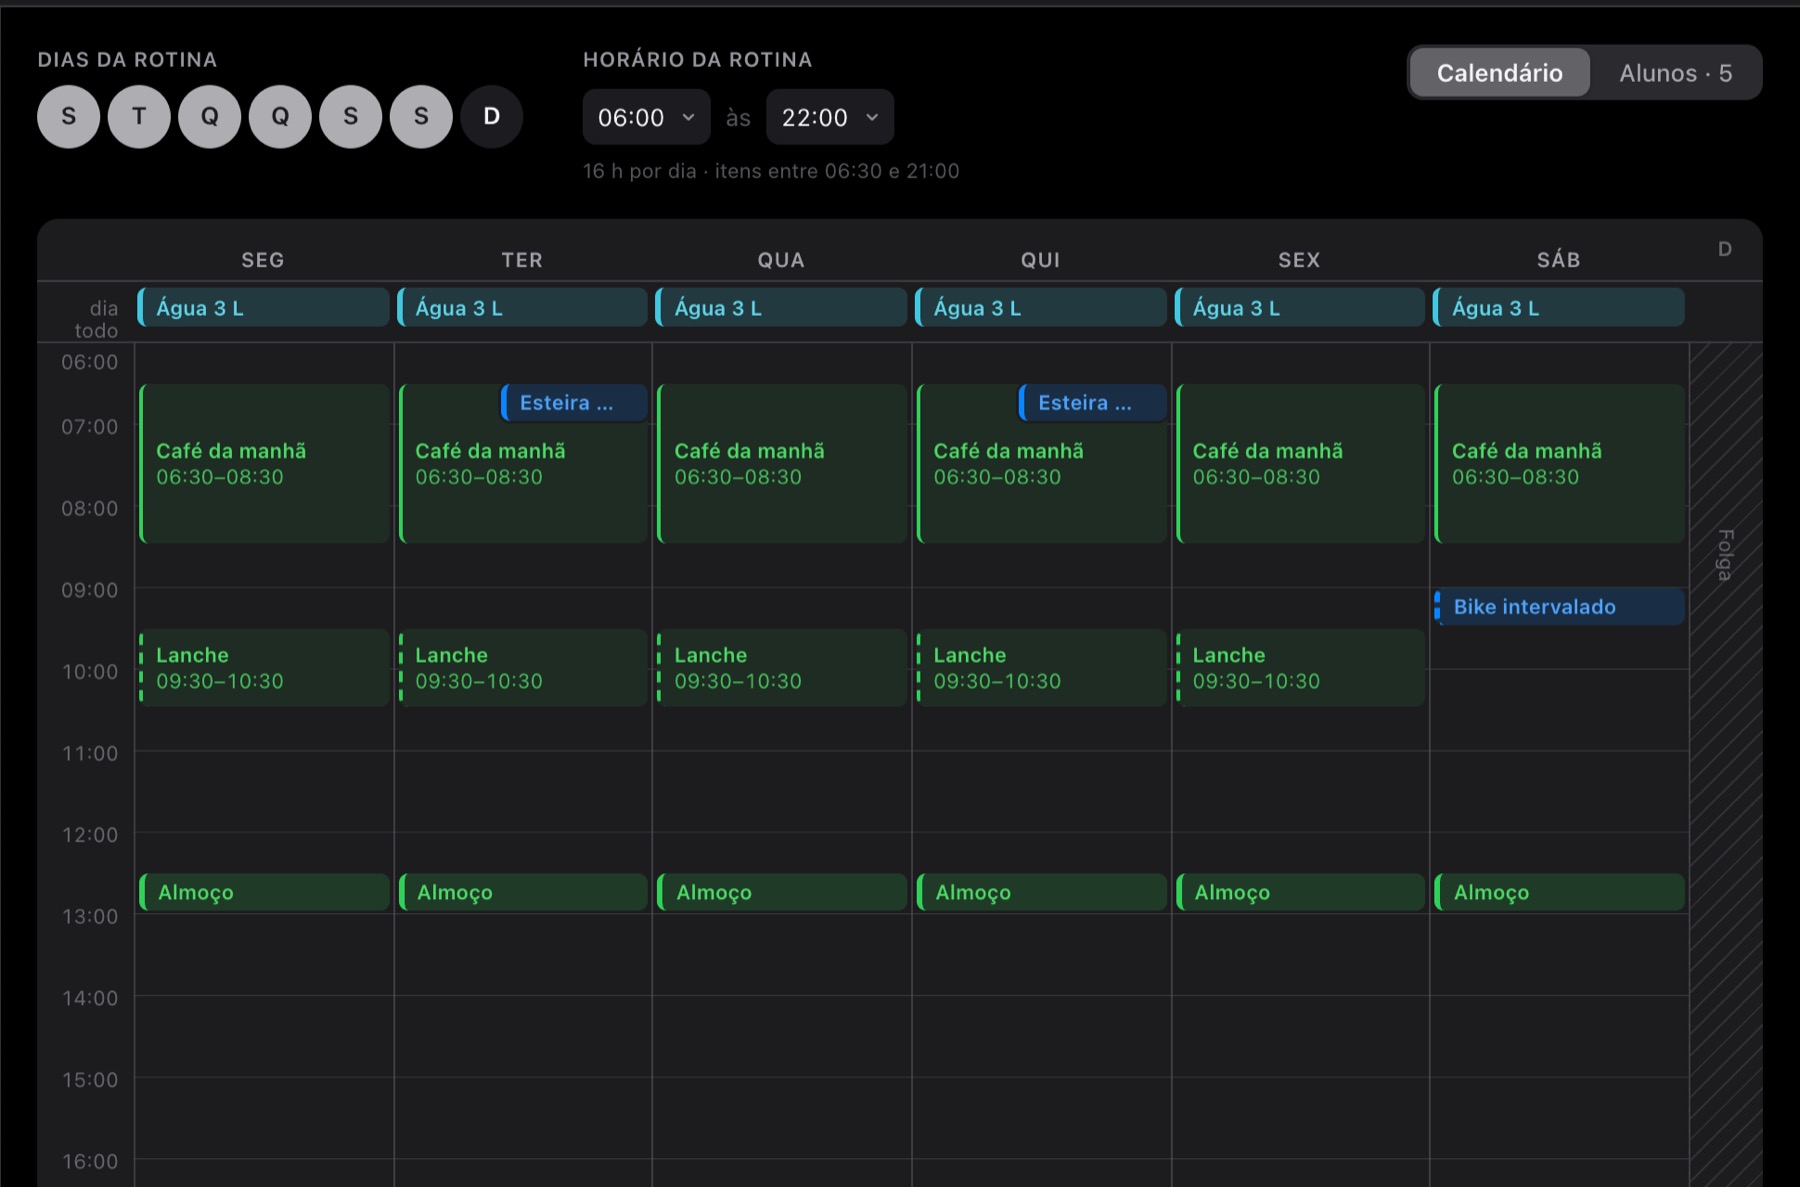Open the Almoço event on SEX
Screen dimensions: 1800x1187
(1299, 892)
